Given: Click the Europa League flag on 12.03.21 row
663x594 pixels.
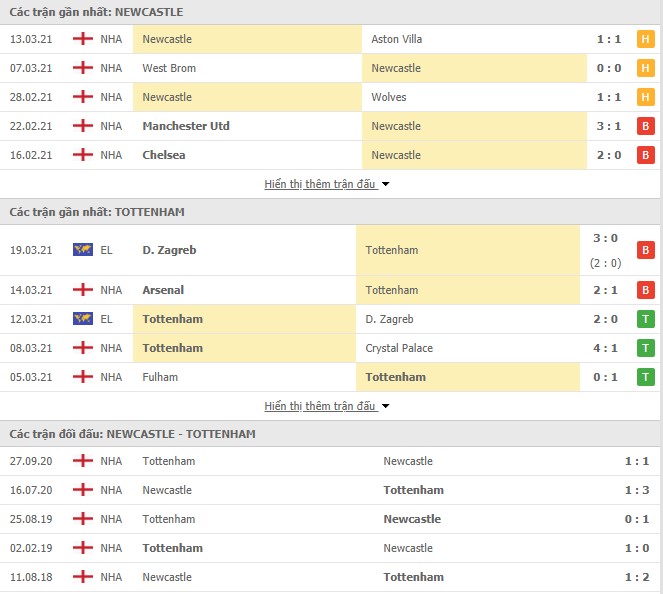Looking at the screenshot, I should click(83, 319).
